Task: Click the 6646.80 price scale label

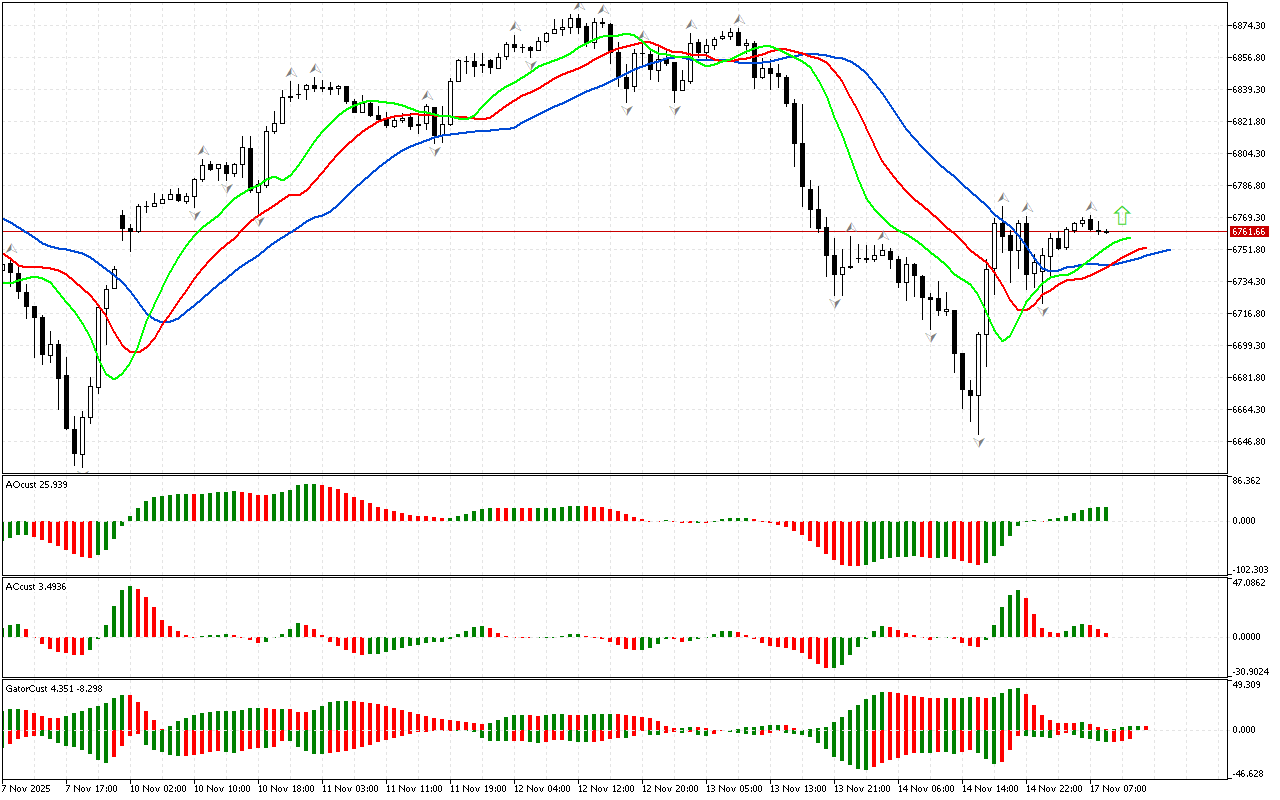Action: (1250, 441)
